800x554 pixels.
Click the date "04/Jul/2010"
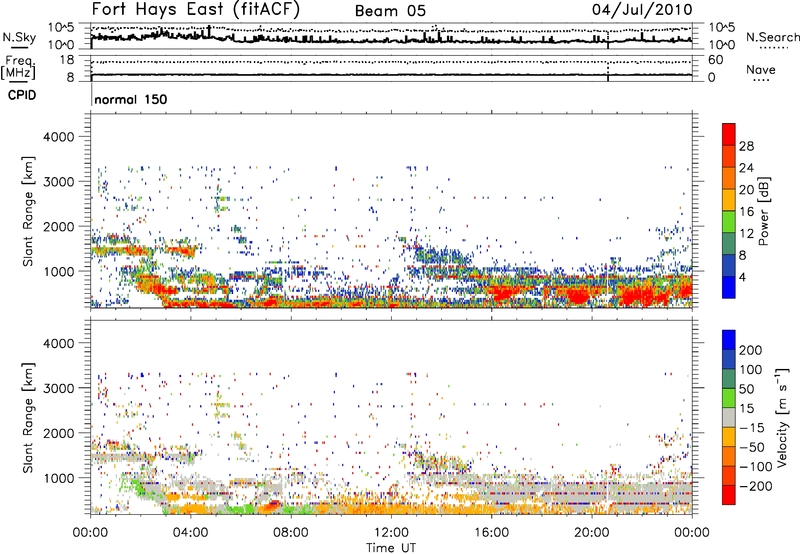[642, 10]
